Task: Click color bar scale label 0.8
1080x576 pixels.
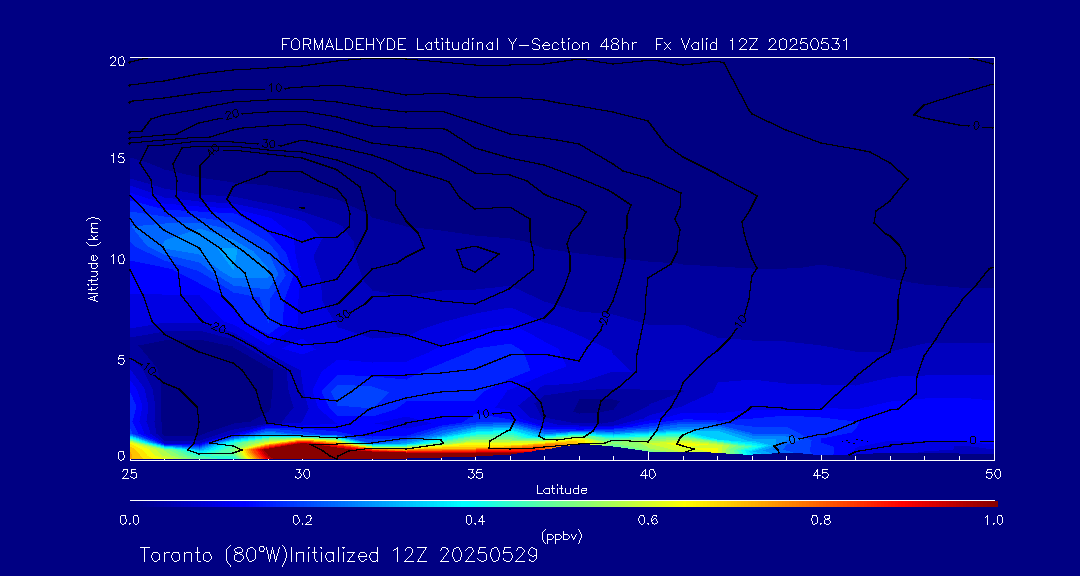Action: (x=821, y=520)
